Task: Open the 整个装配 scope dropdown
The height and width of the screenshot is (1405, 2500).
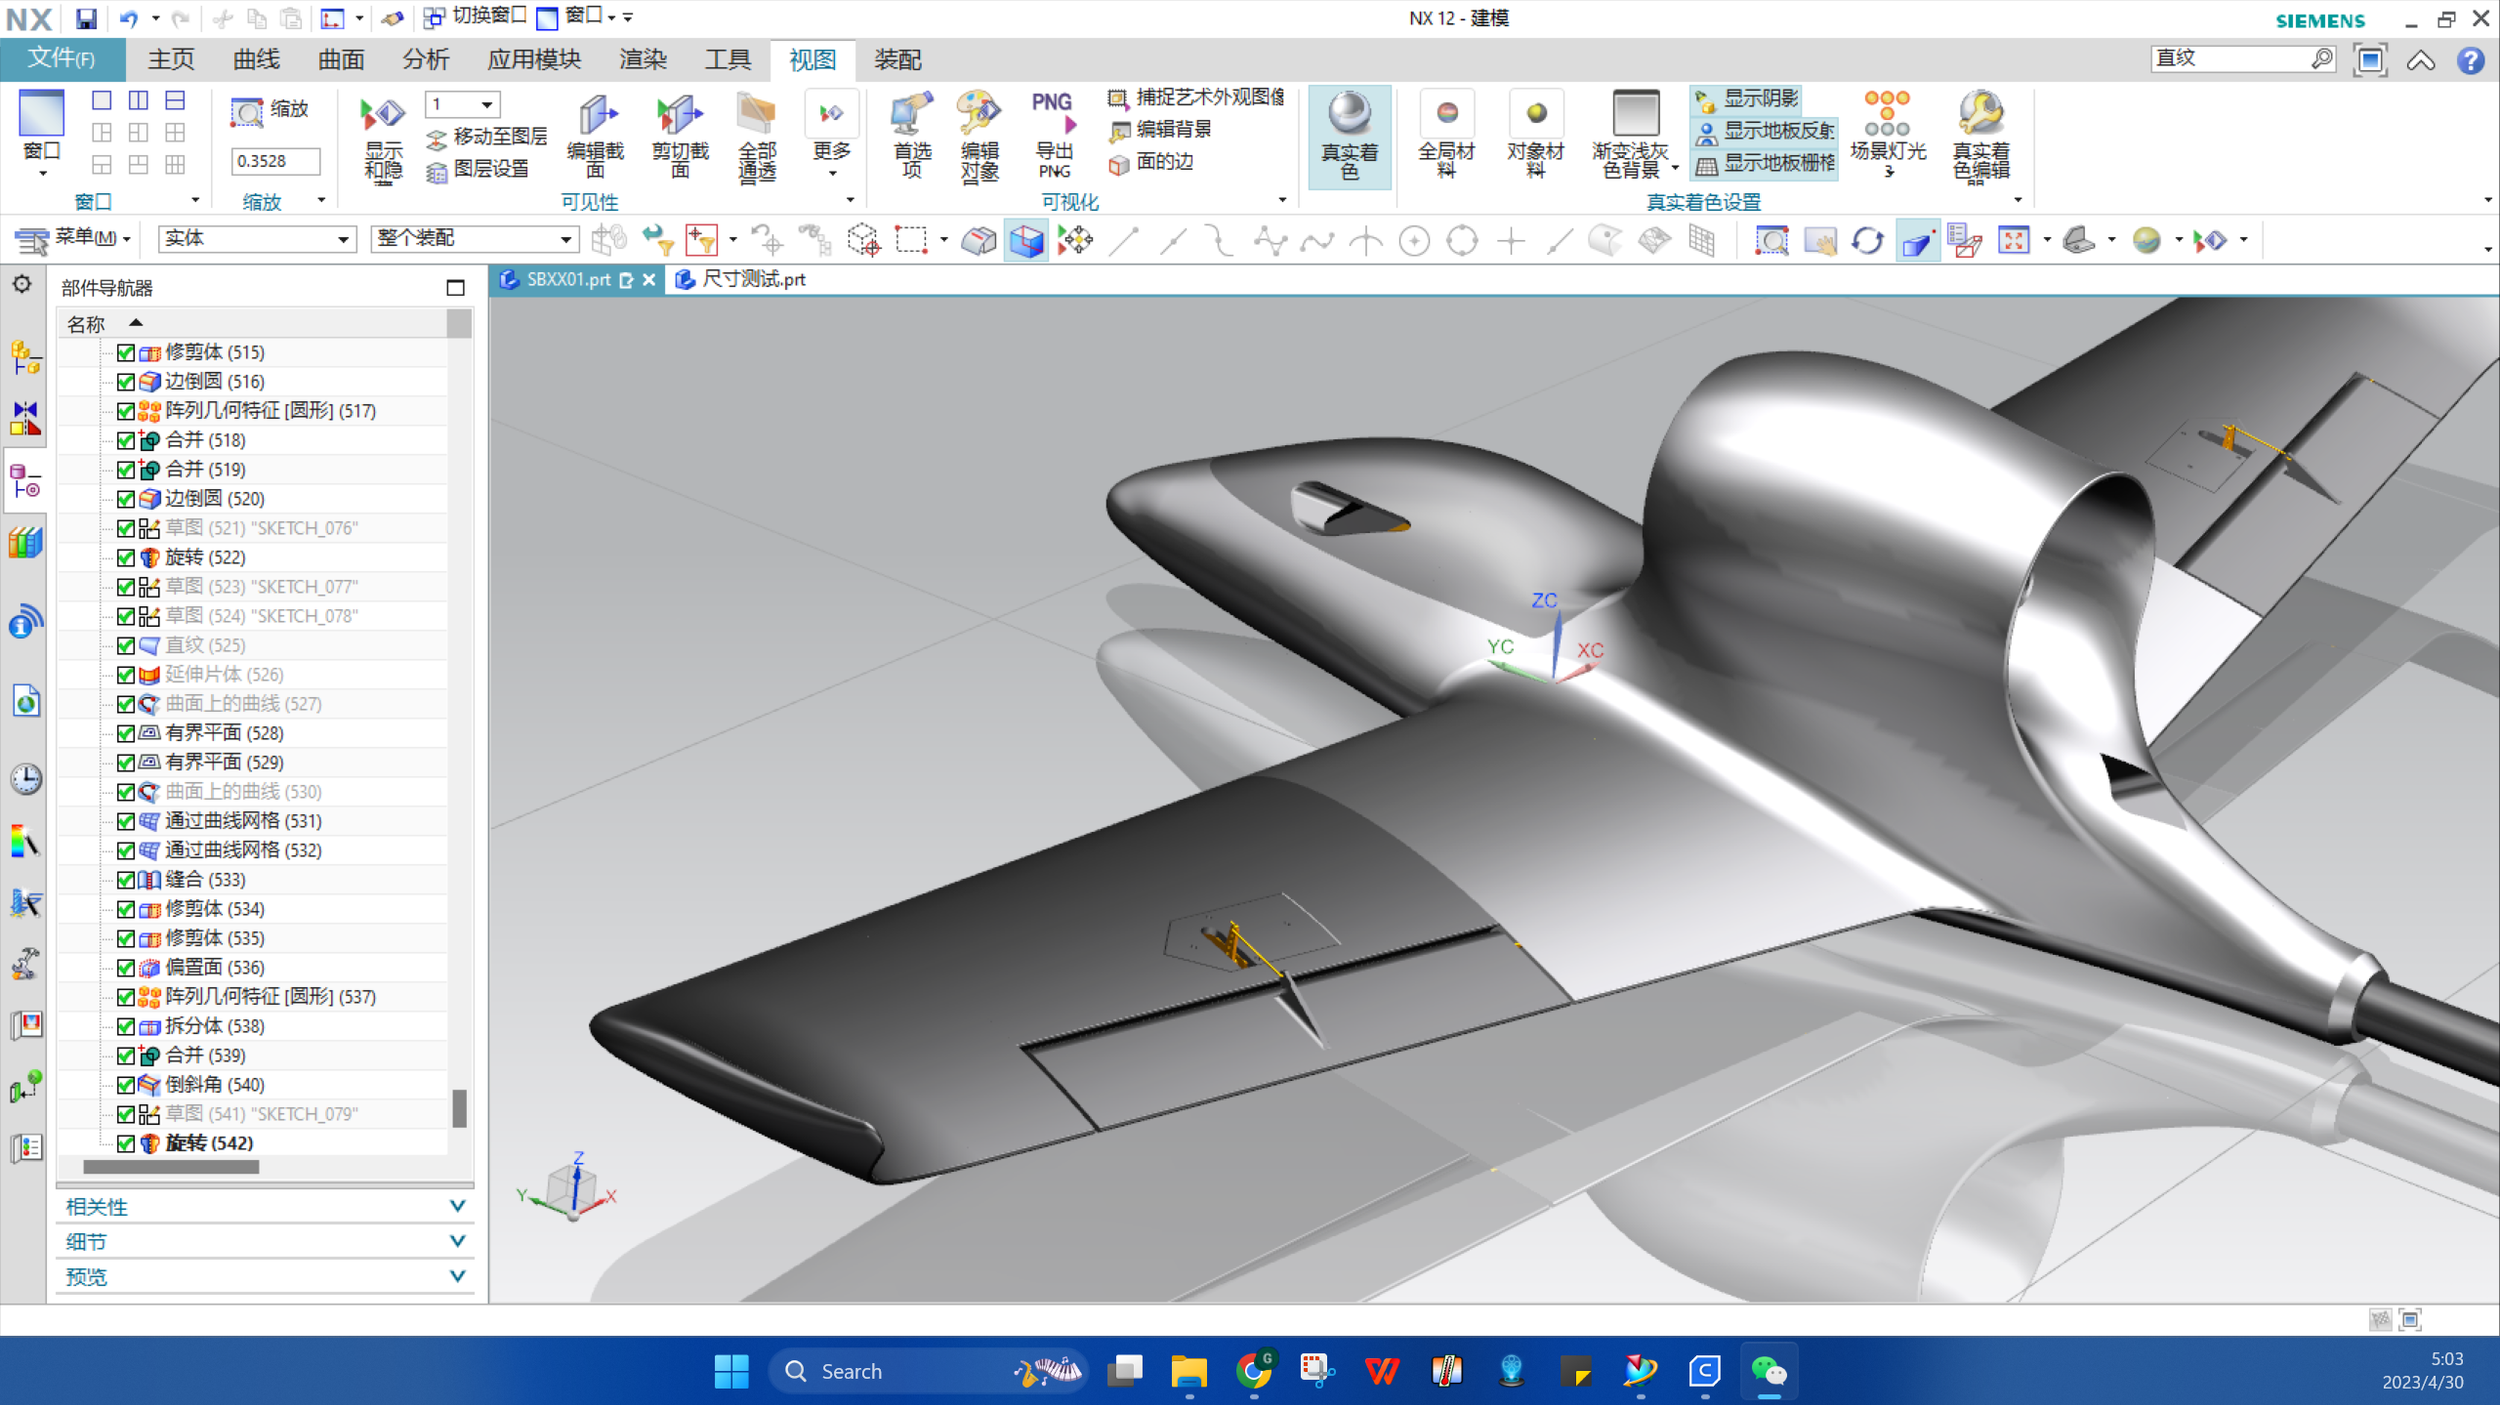Action: [x=565, y=239]
